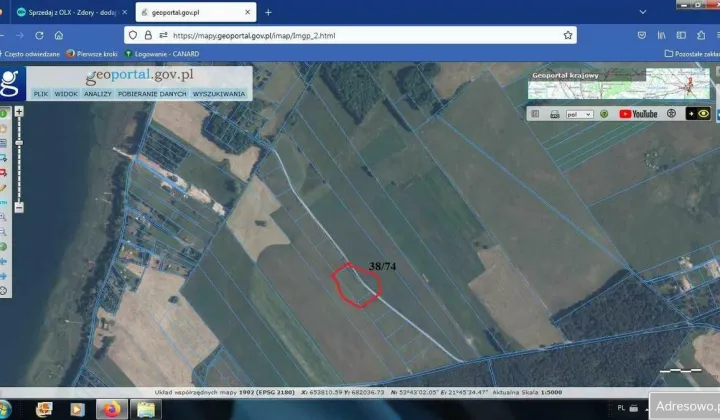The height and width of the screenshot is (420, 720).
Task: Click the browser address bar URL
Action: (254, 35)
